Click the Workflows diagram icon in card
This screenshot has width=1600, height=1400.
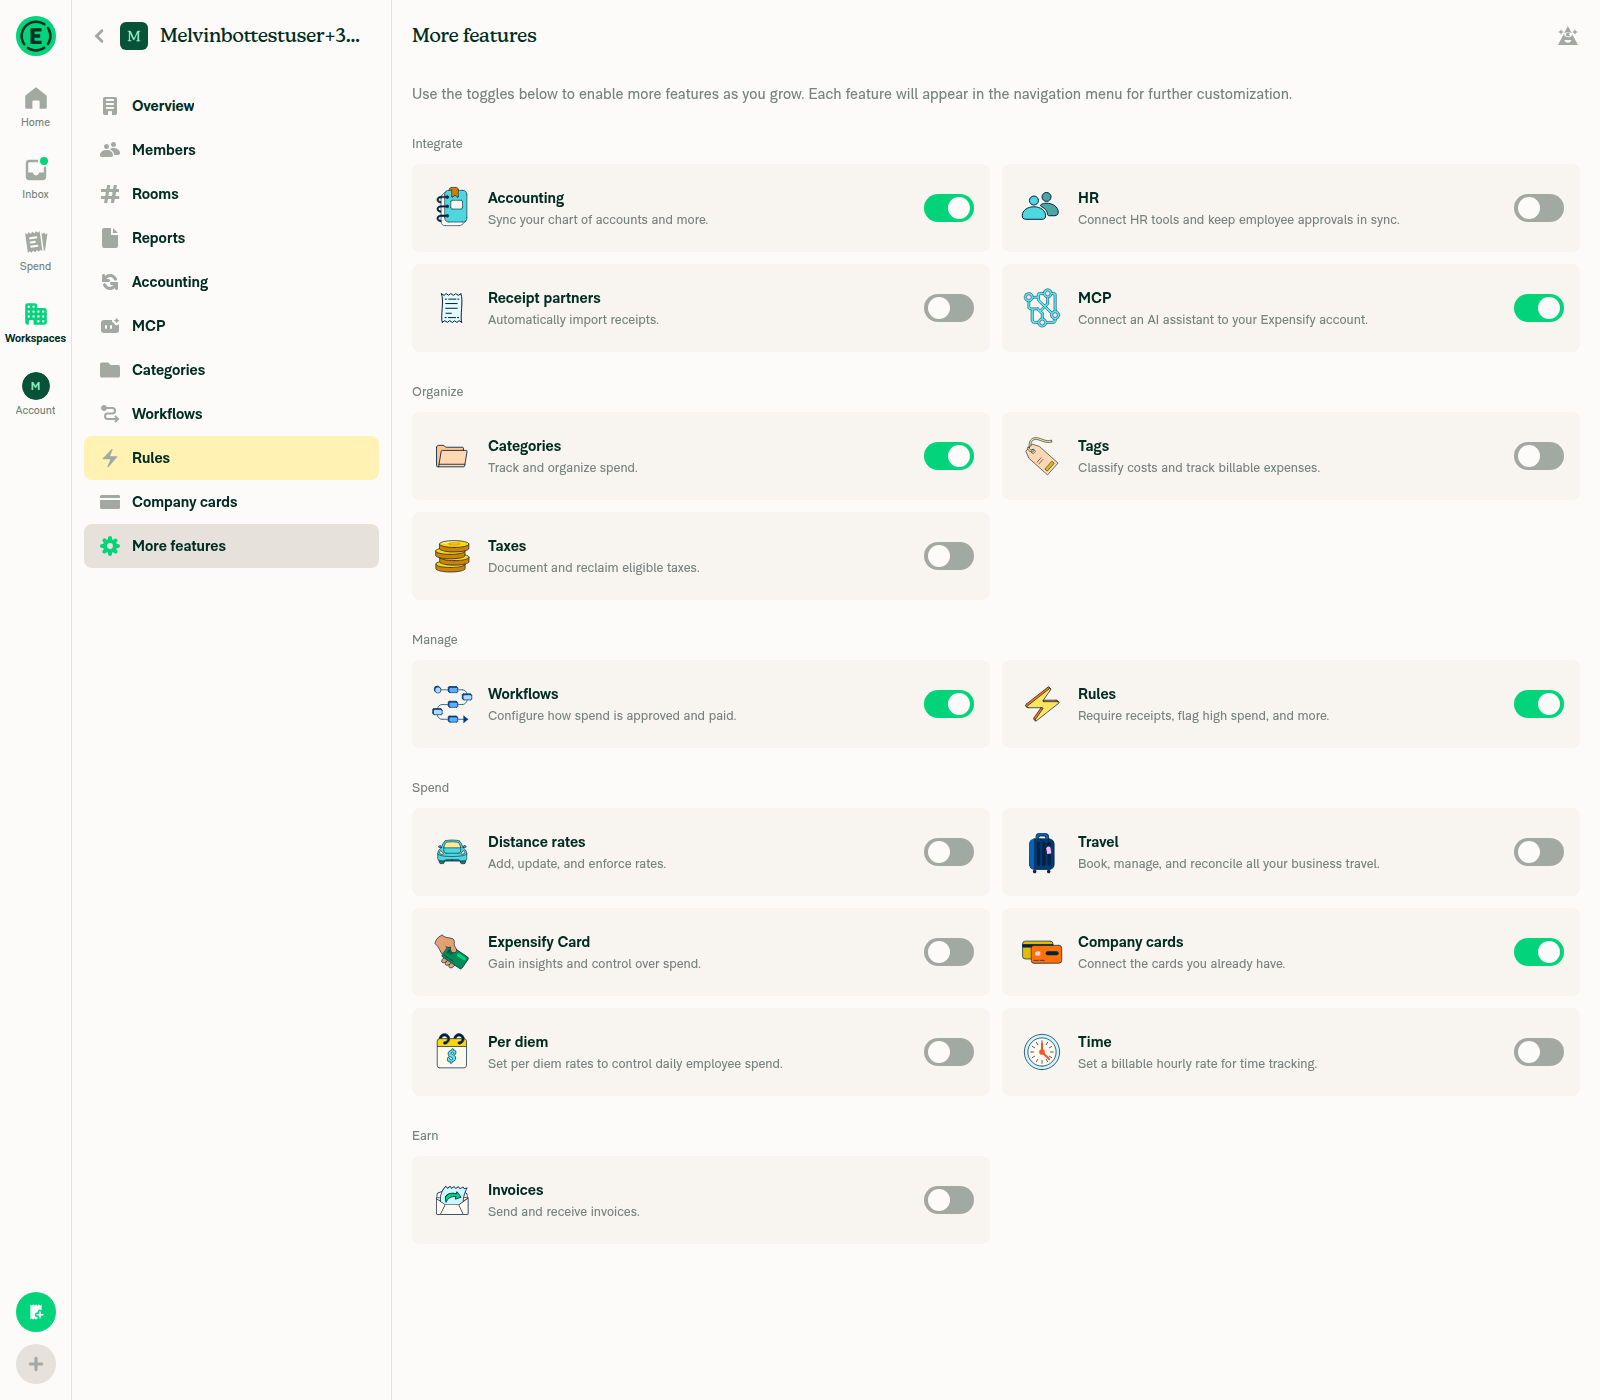[x=452, y=704]
